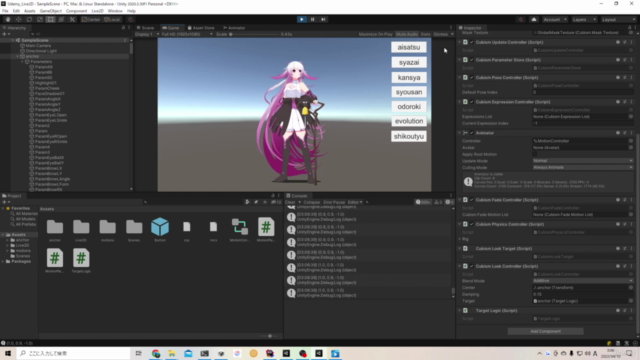Pick object for Expressions List field

(x=631, y=117)
